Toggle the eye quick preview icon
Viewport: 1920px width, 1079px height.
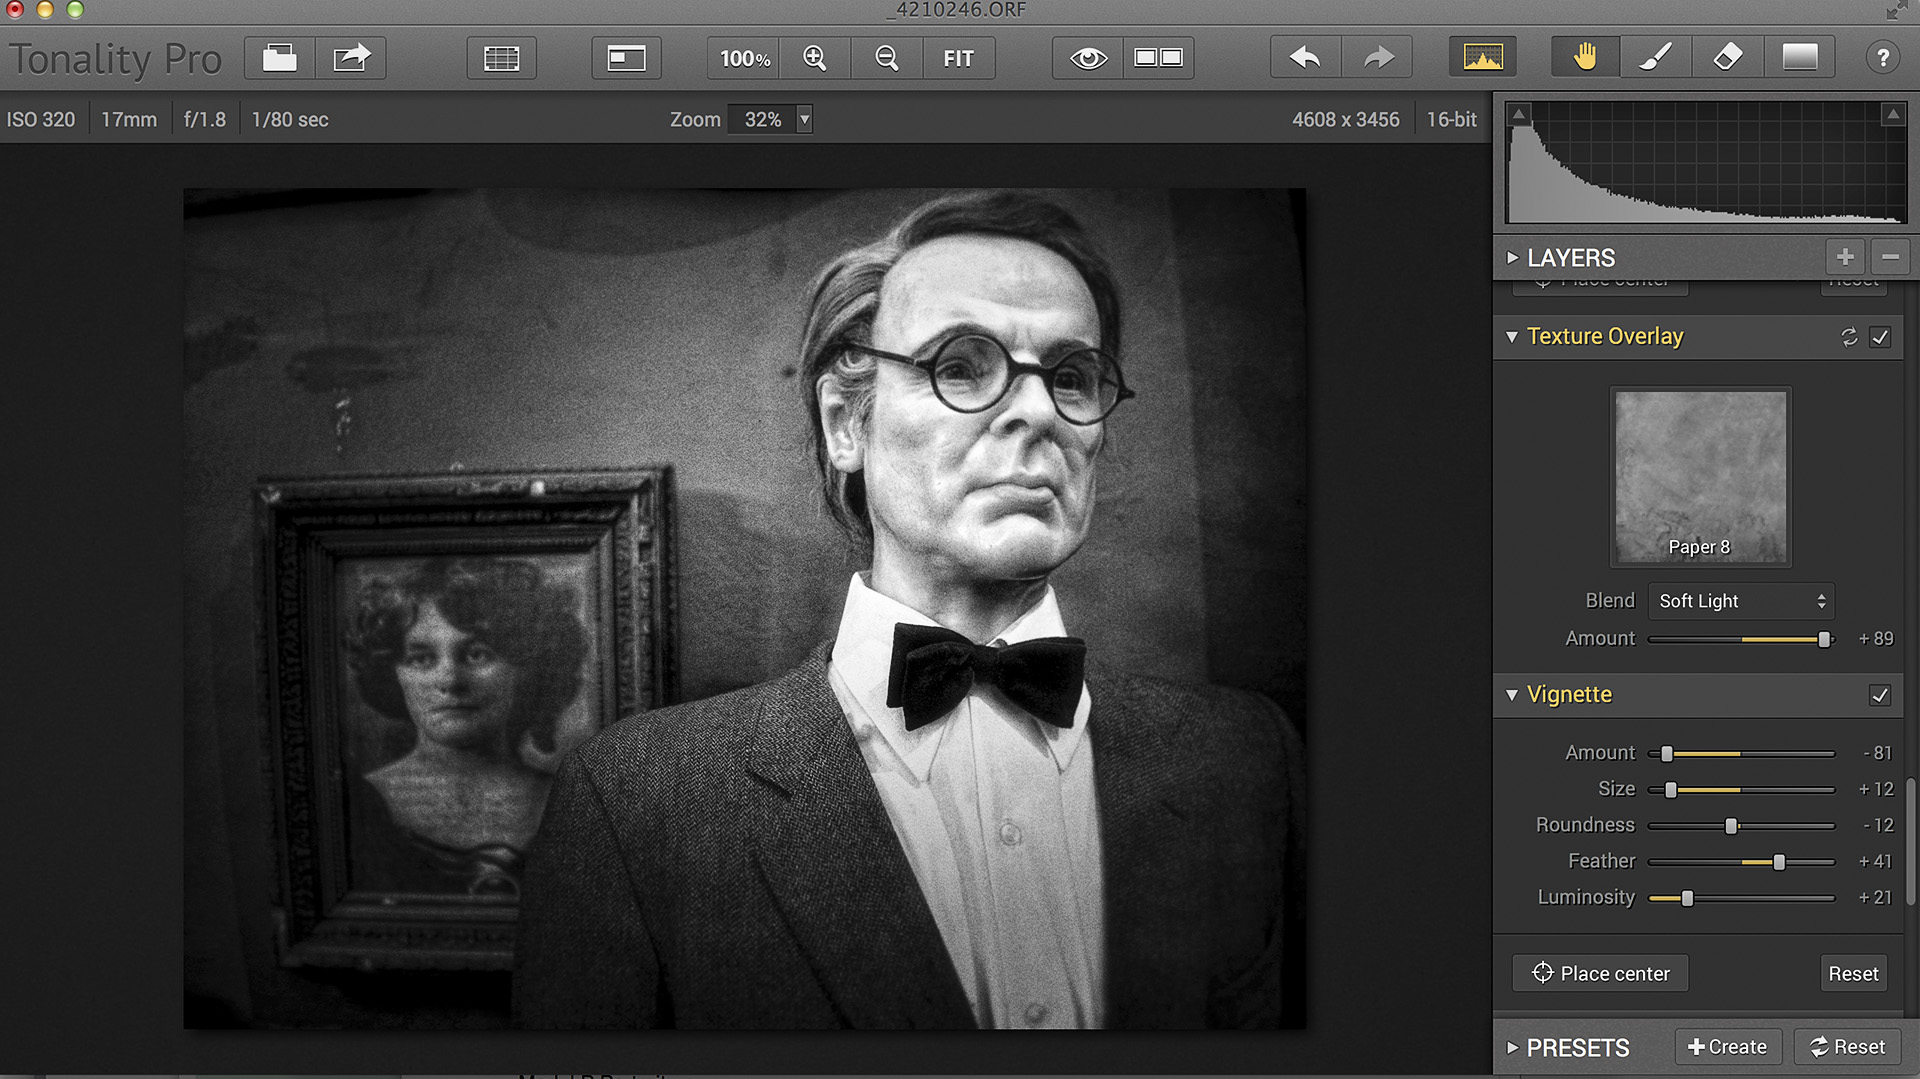pos(1088,58)
